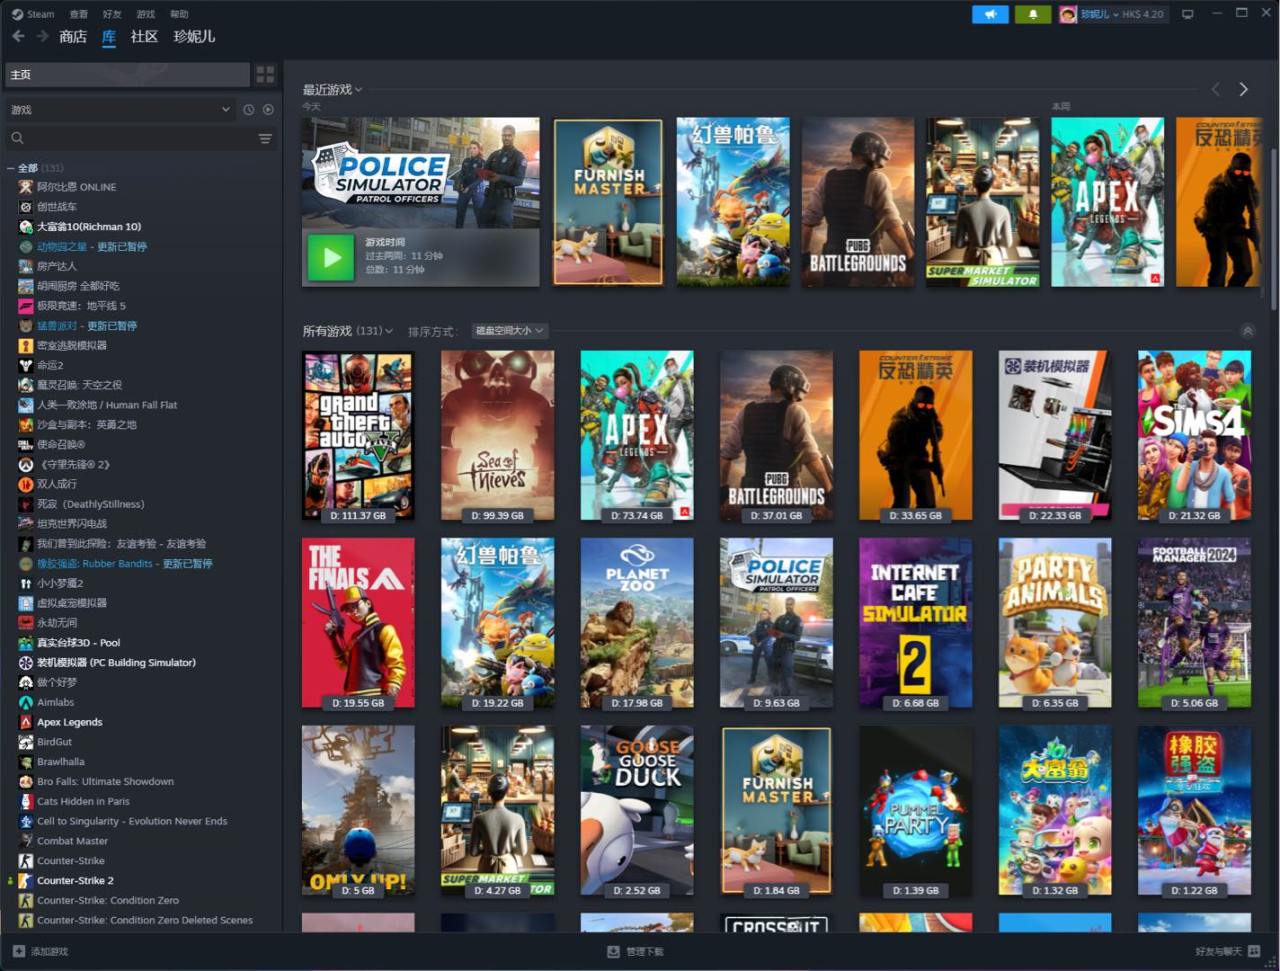
Task: Open the 社区 community tab
Action: point(144,36)
